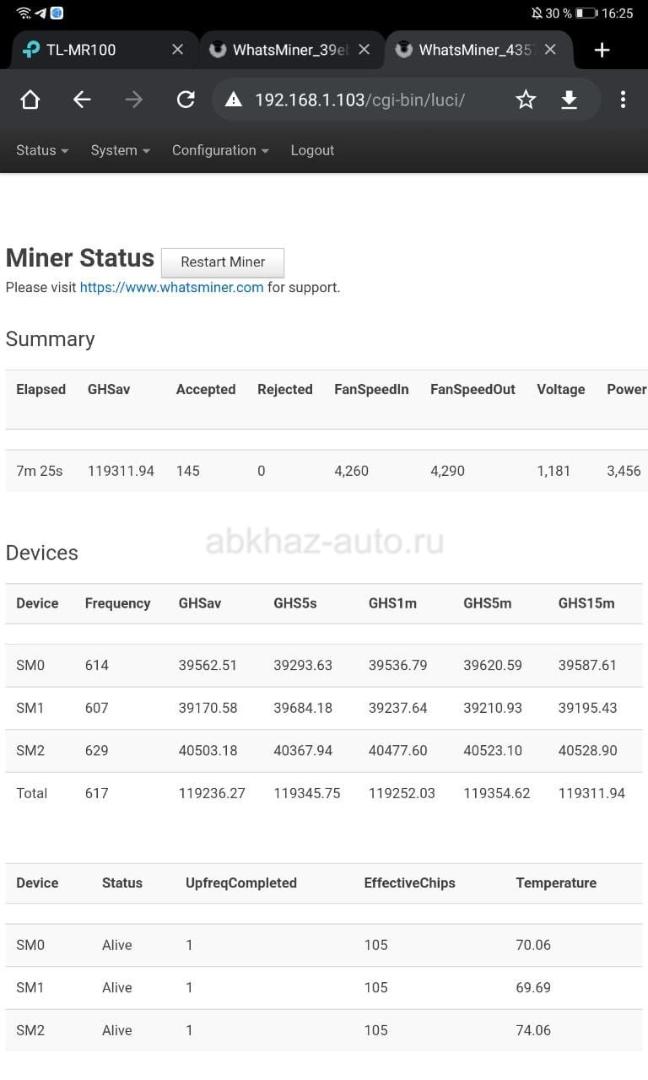Close the TL-MR100 tab

[178, 50]
